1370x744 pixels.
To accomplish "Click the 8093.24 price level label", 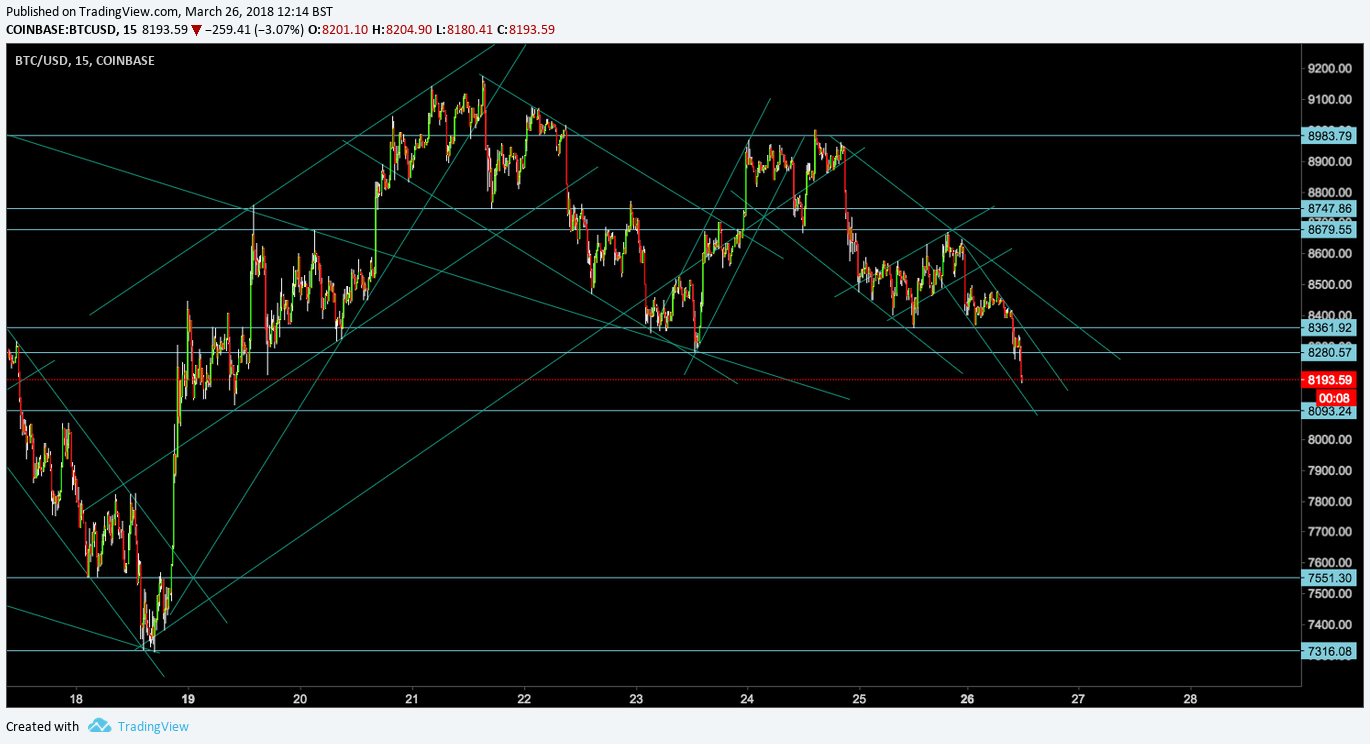I will pyautogui.click(x=1330, y=410).
